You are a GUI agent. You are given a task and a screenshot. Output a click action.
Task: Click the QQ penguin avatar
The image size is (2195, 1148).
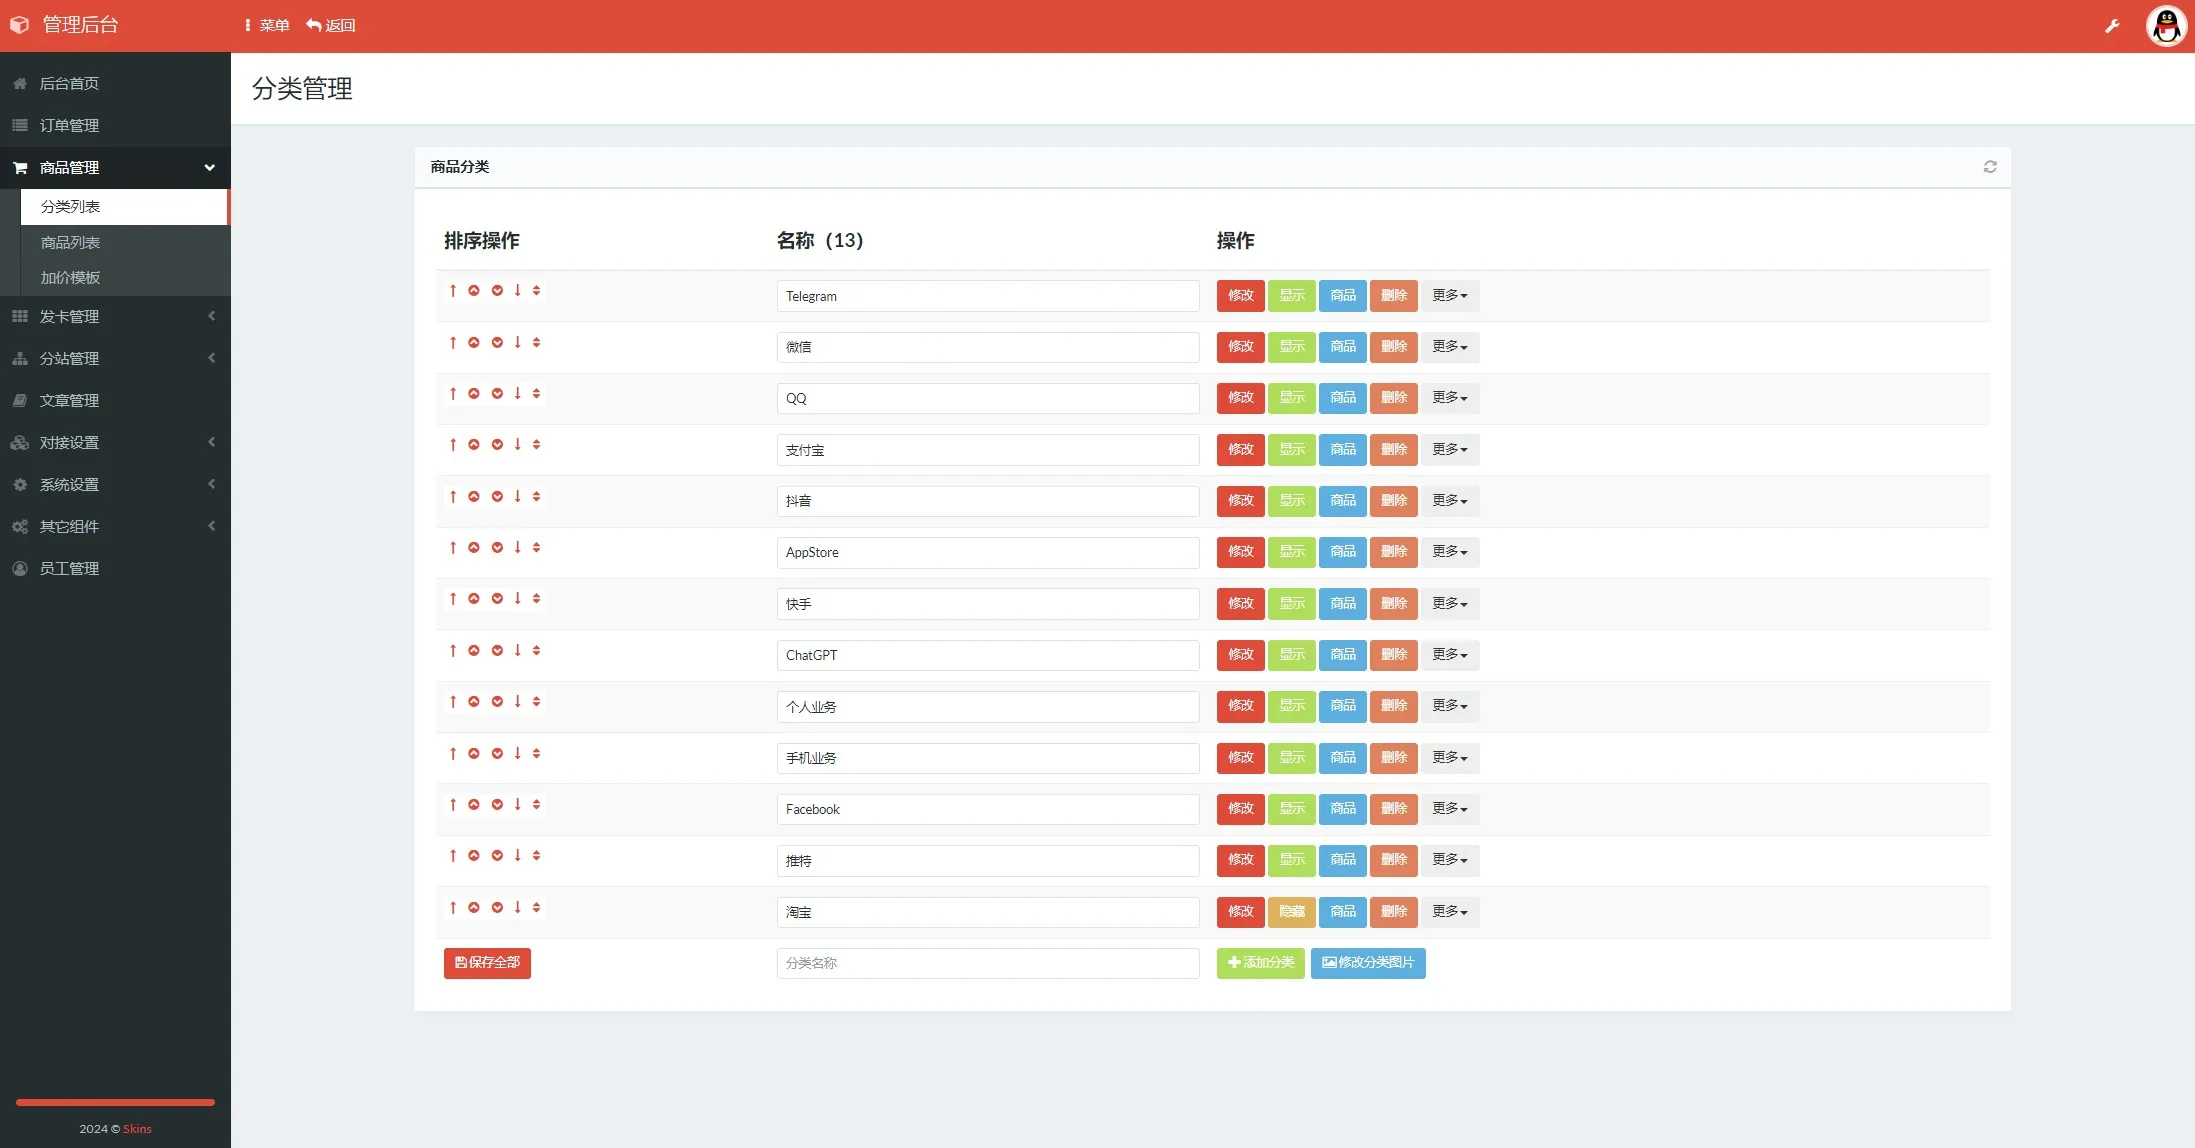(2166, 26)
